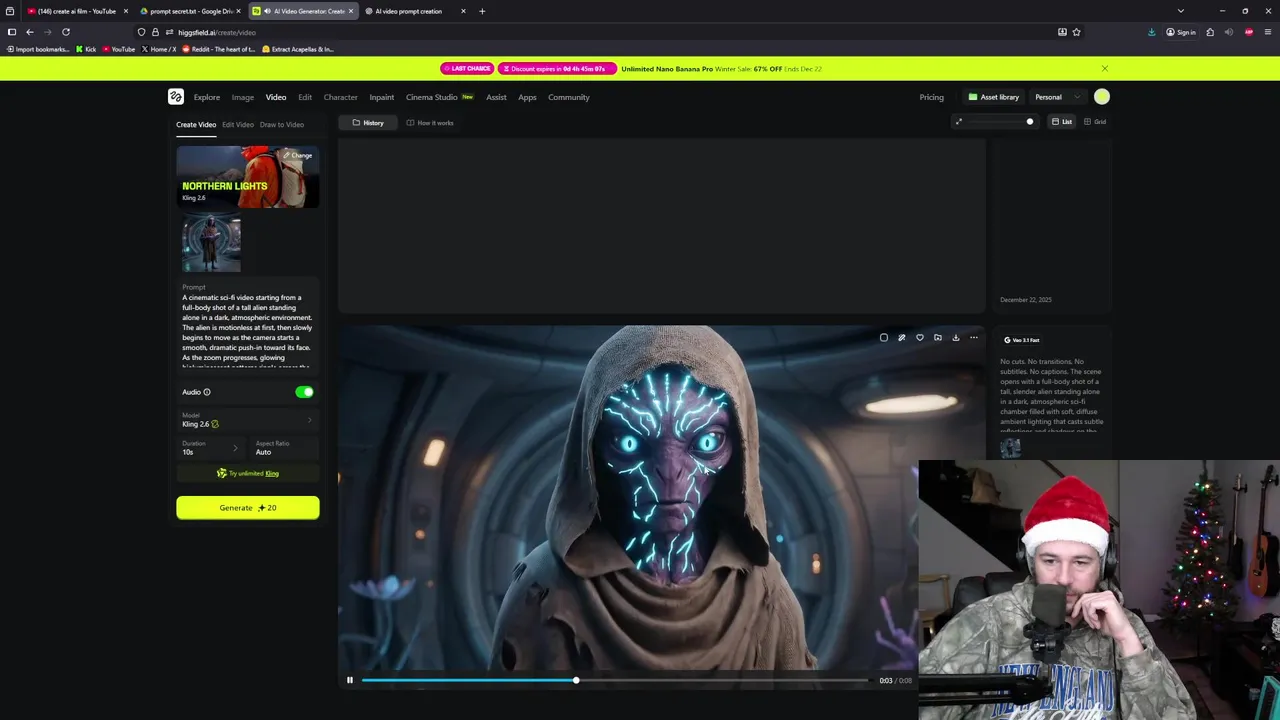This screenshot has width=1280, height=720.
Task: Switch to the AI video prompt creation tab
Action: 414,11
